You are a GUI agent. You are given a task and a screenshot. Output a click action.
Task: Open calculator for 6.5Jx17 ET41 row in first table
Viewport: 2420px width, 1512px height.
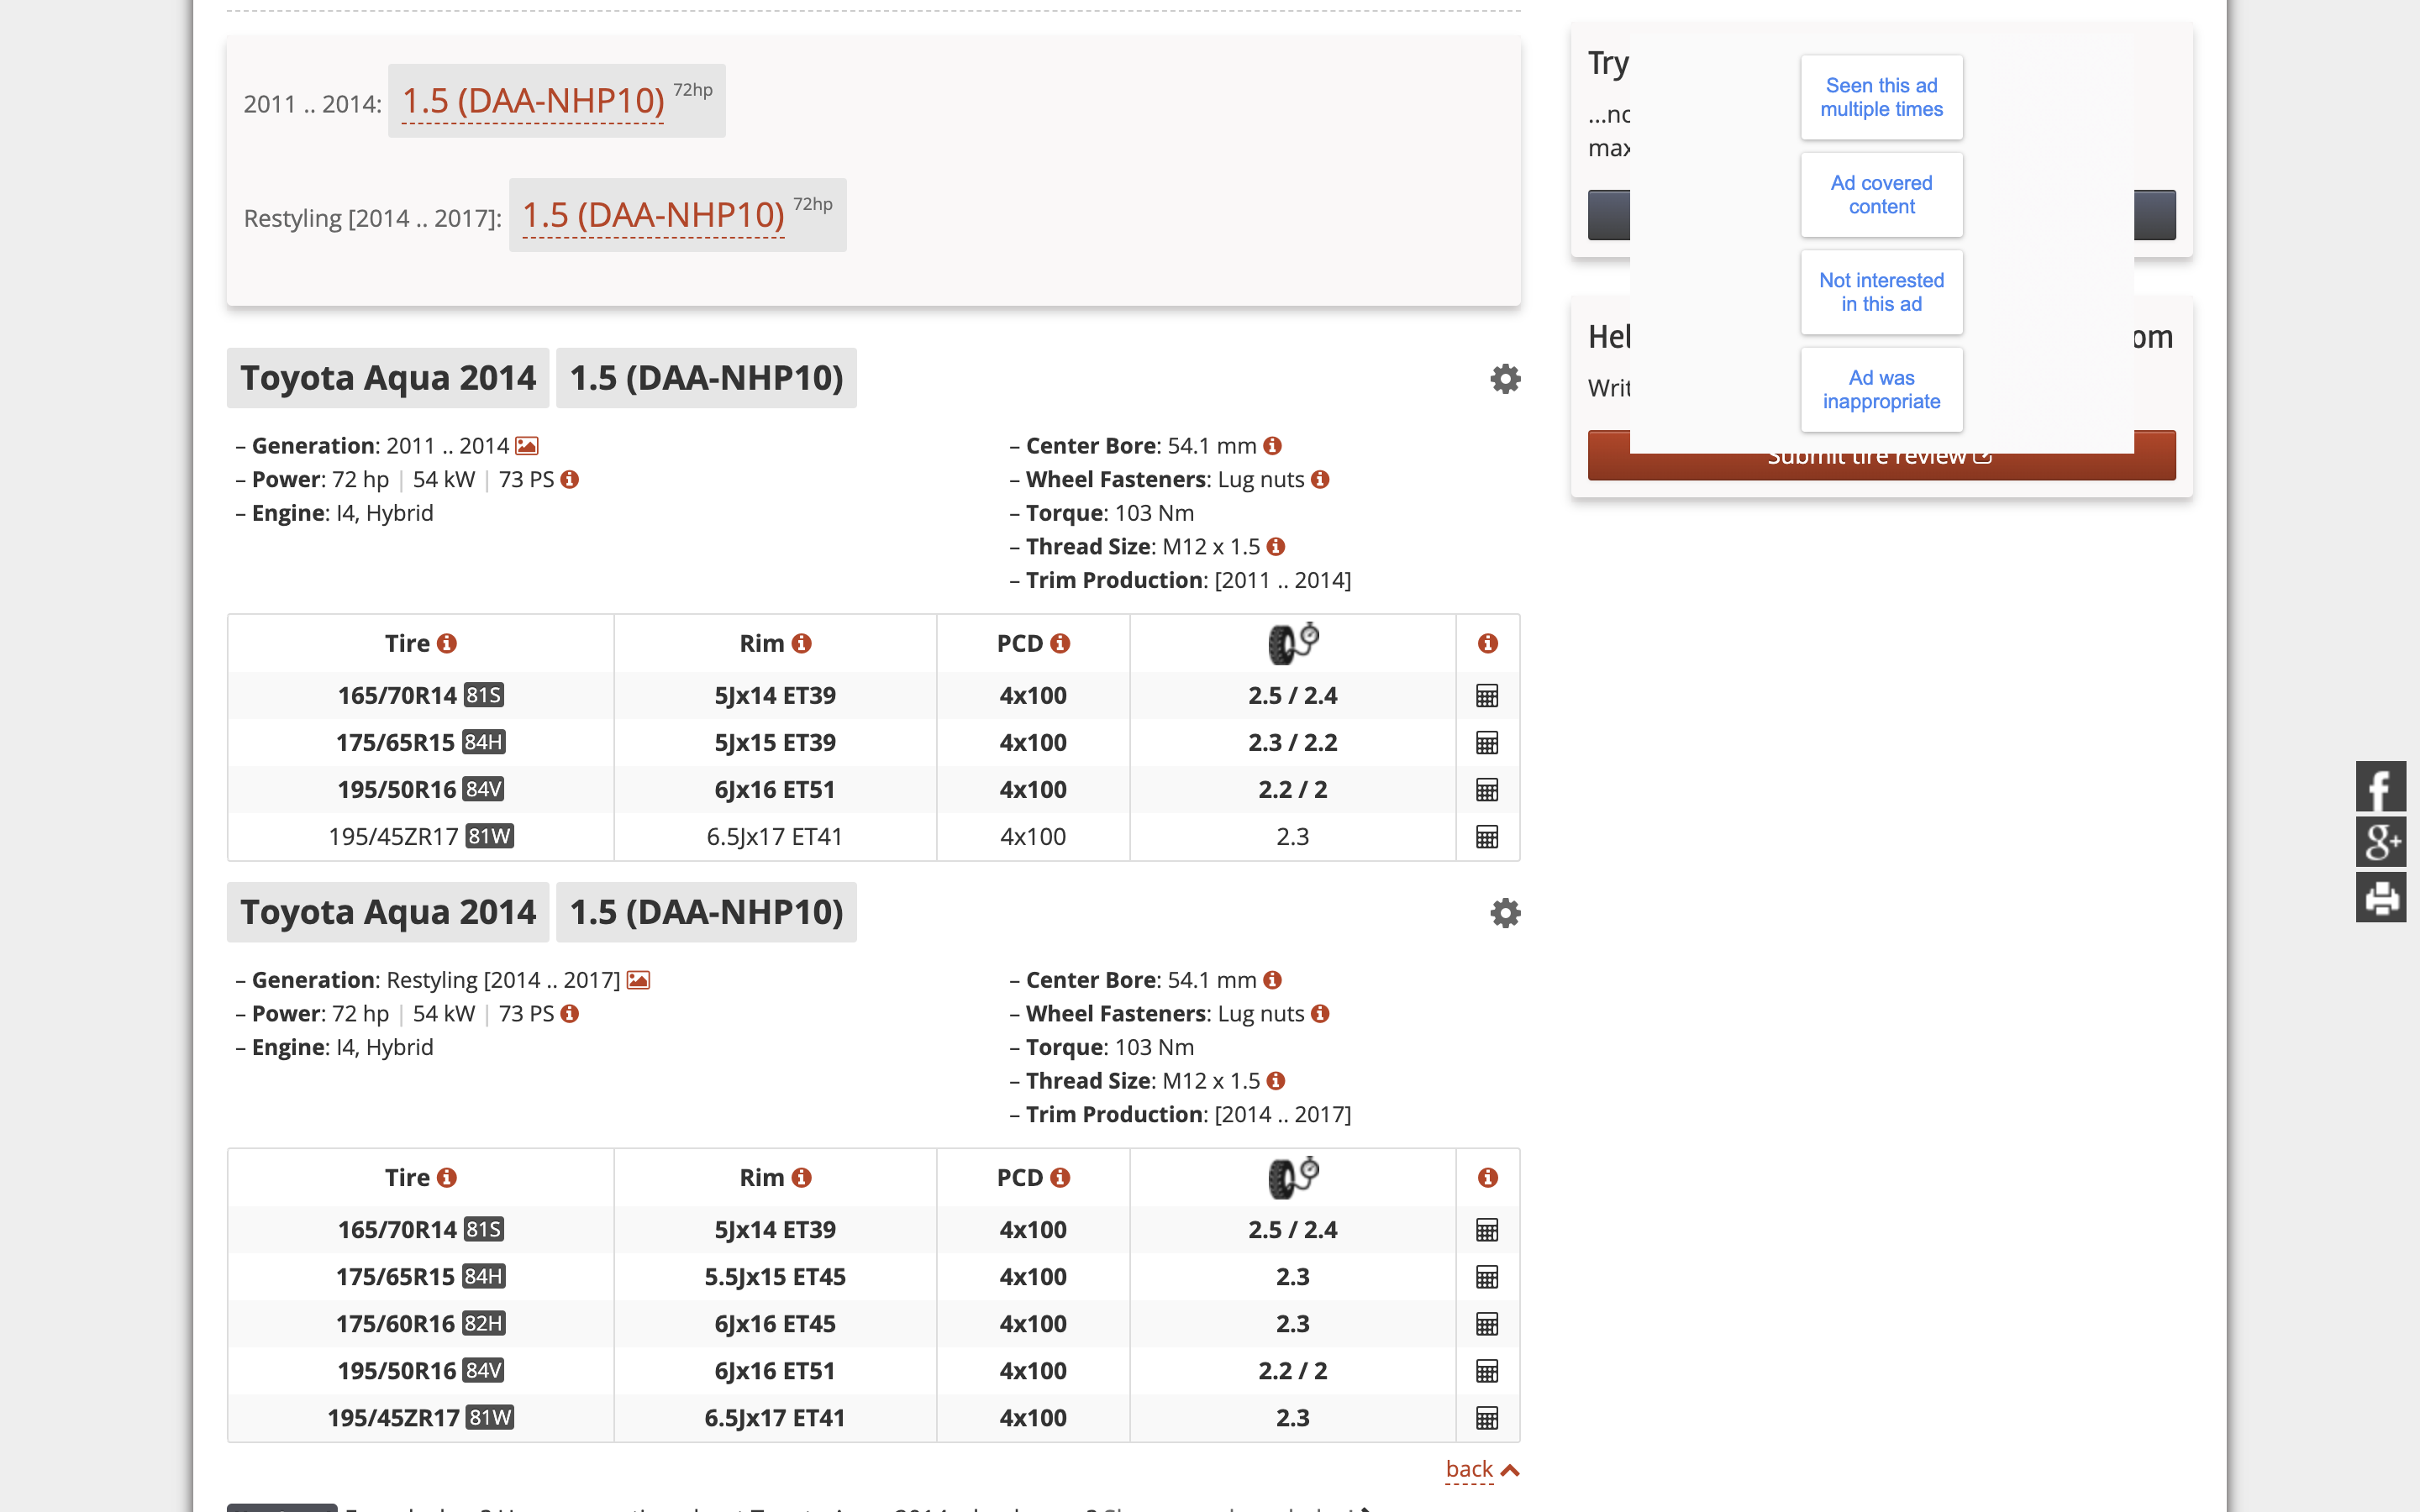pos(1487,837)
